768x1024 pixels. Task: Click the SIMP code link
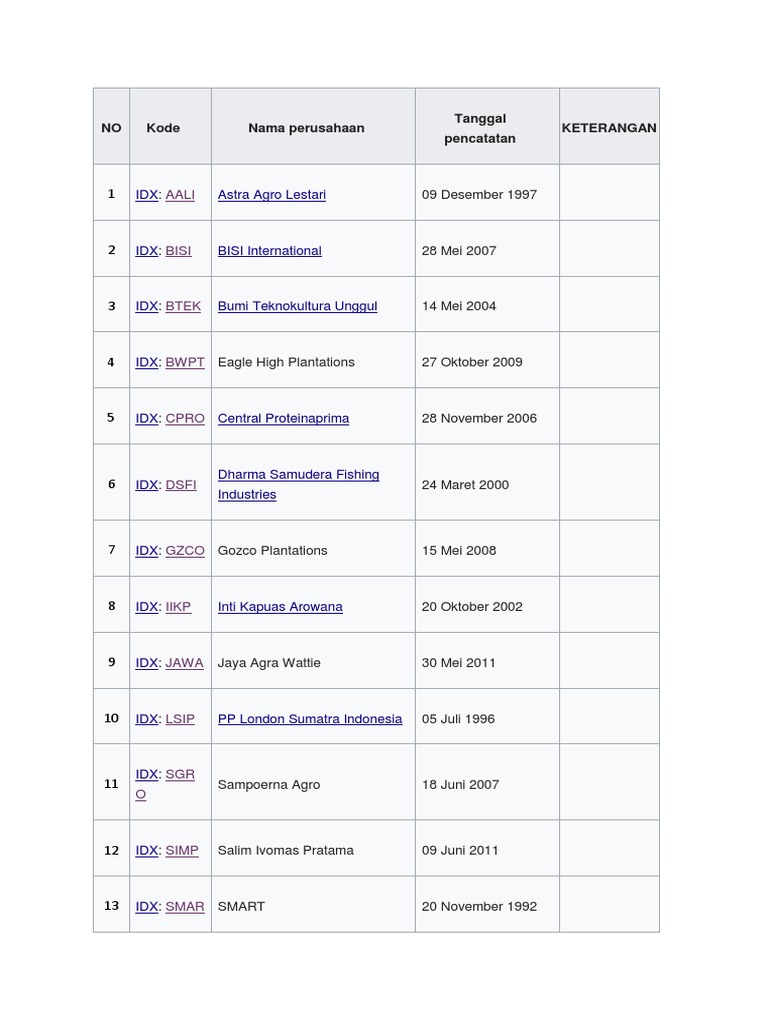(182, 851)
